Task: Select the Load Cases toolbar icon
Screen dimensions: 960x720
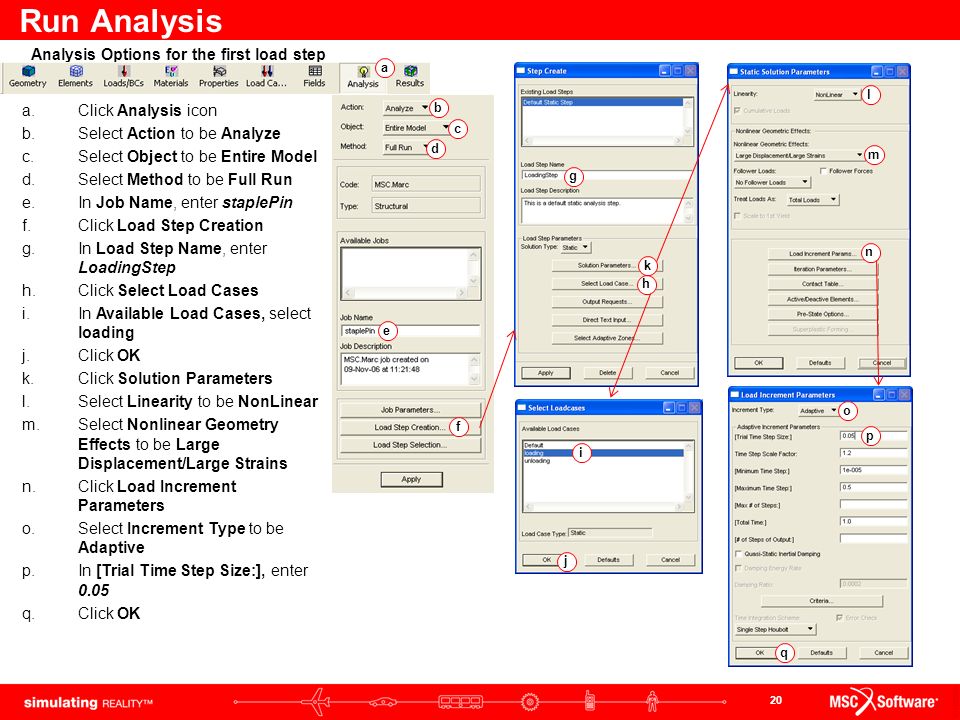Action: point(266,77)
